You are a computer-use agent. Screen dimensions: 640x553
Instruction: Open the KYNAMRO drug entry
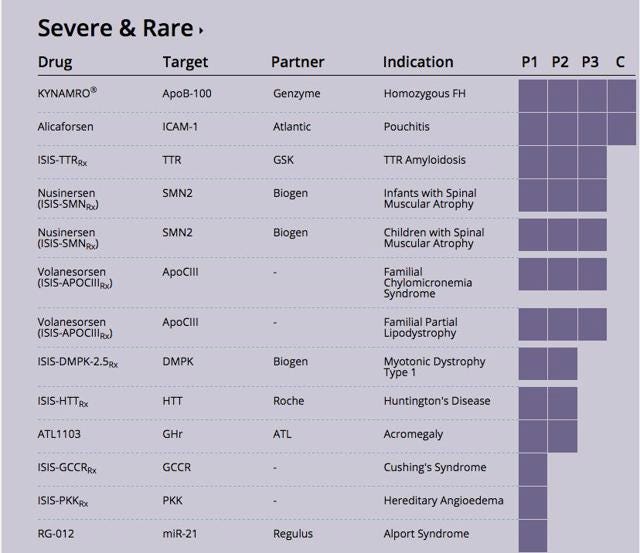coord(67,93)
